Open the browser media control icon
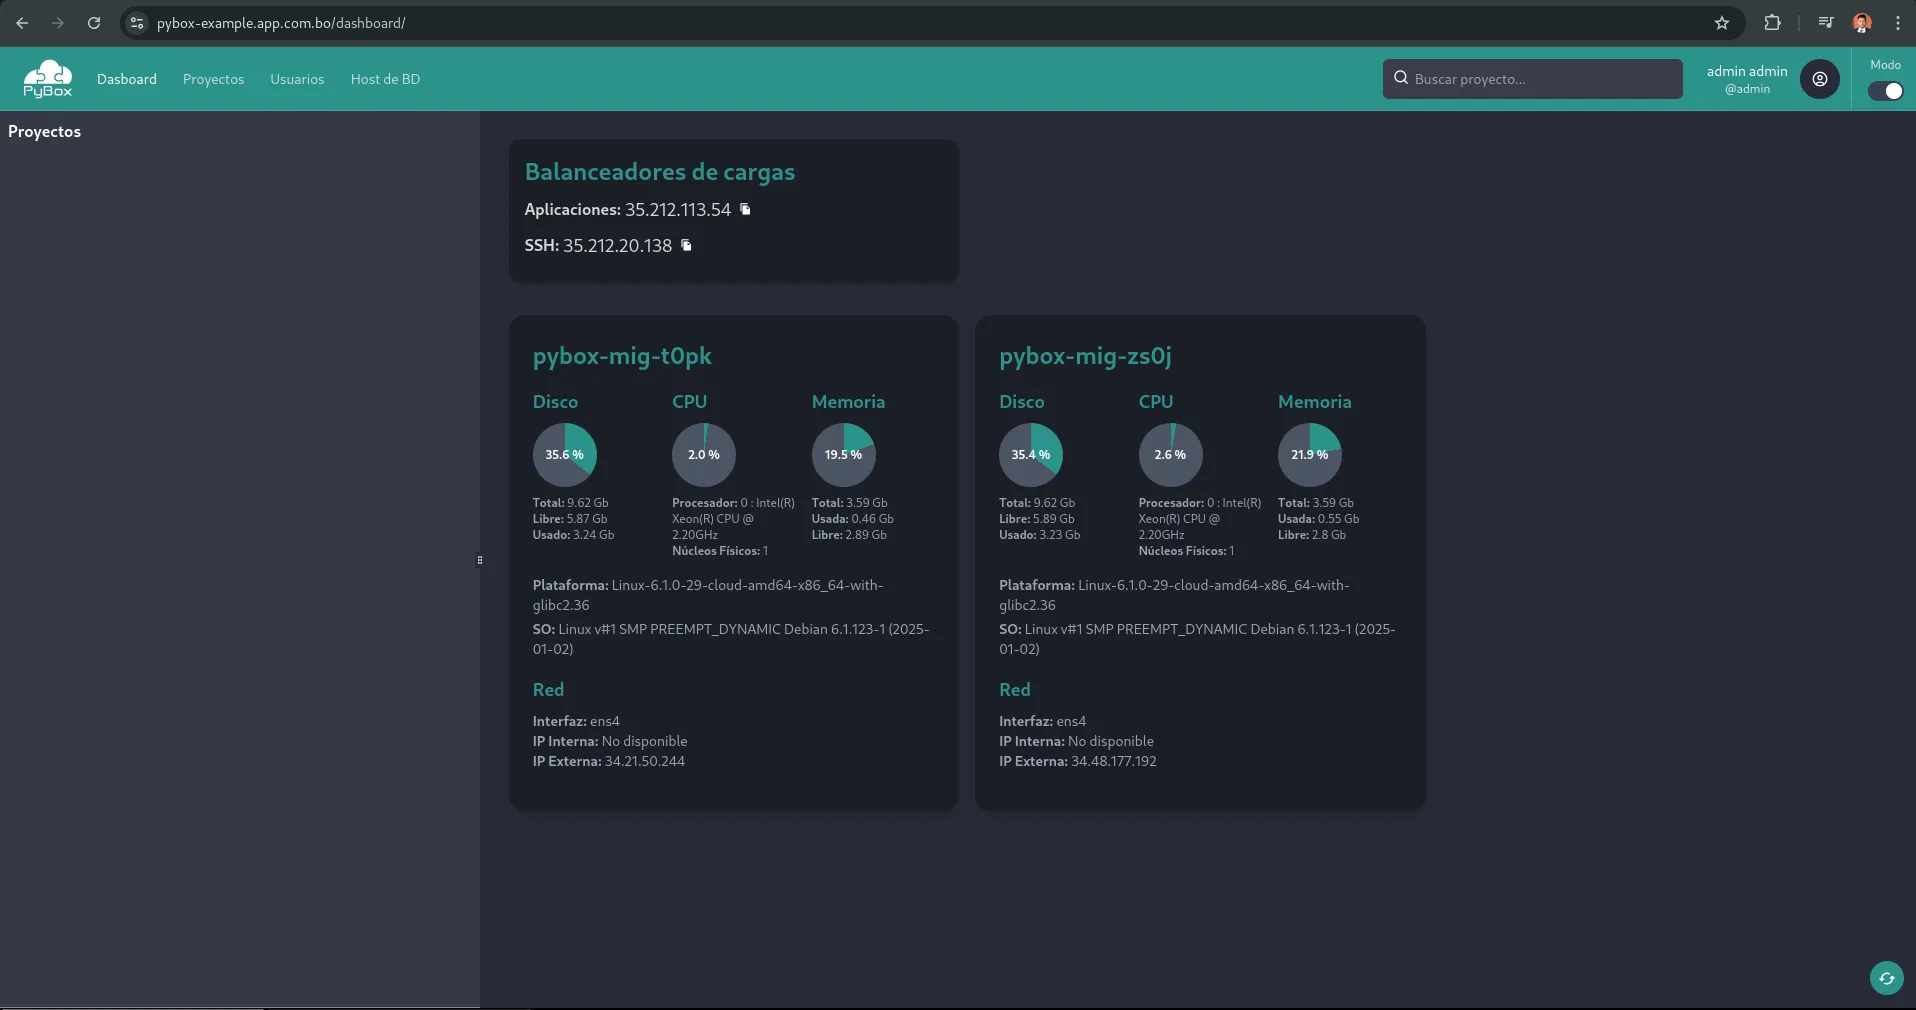Screen dimensions: 1916x1010 [x=1825, y=23]
